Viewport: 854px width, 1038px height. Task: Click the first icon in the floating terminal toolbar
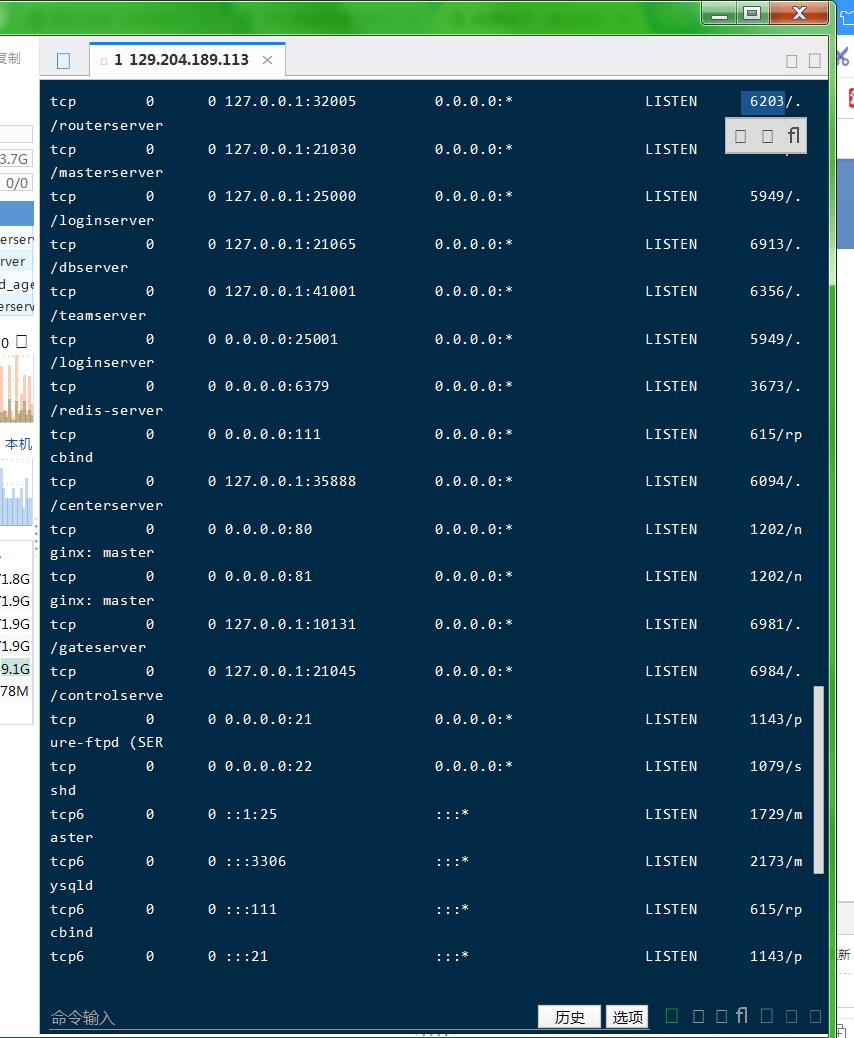[740, 136]
